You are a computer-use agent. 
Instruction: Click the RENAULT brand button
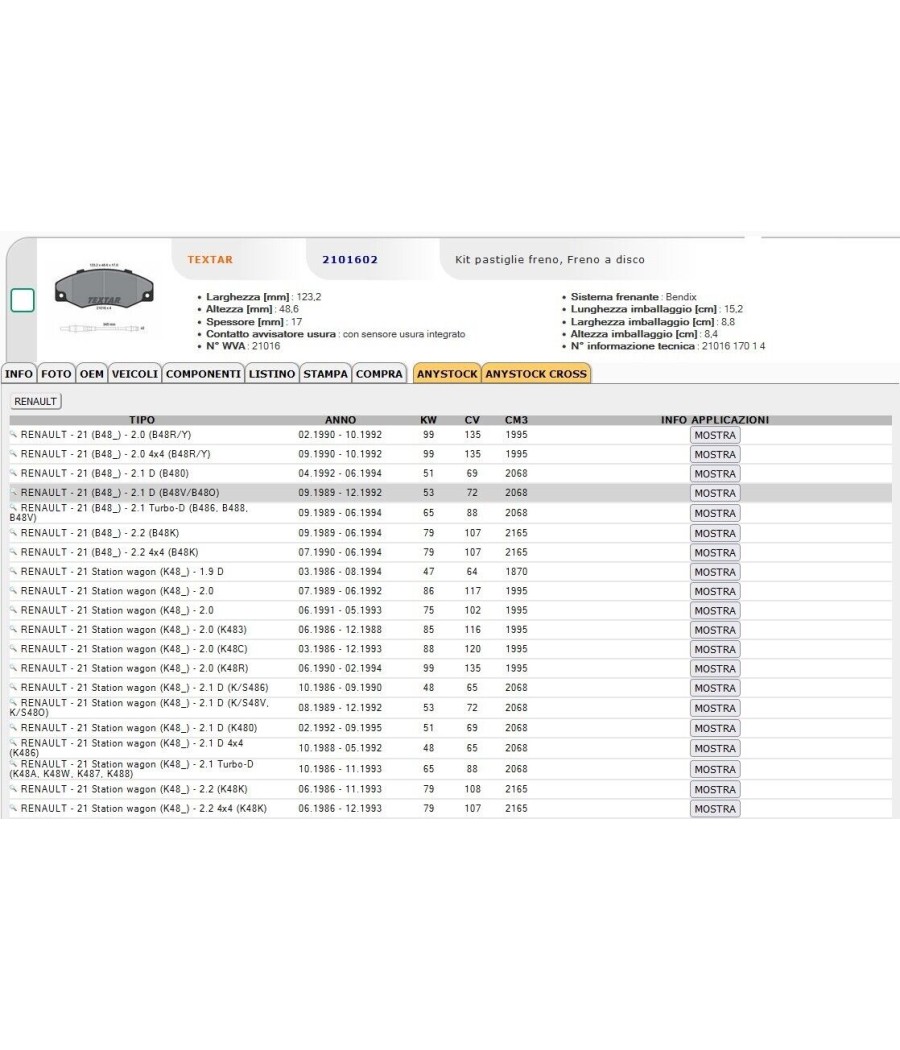[x=35, y=401]
